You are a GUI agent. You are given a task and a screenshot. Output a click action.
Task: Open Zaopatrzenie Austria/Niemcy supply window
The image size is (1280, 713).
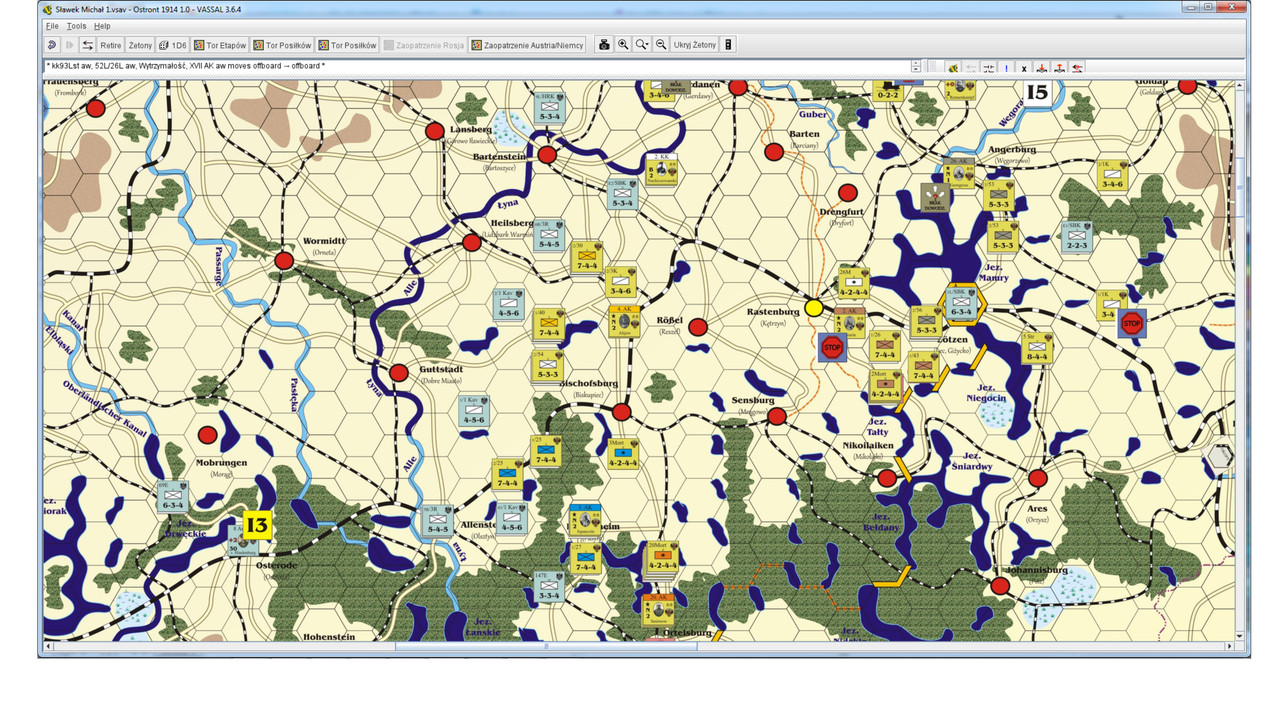[x=527, y=45]
